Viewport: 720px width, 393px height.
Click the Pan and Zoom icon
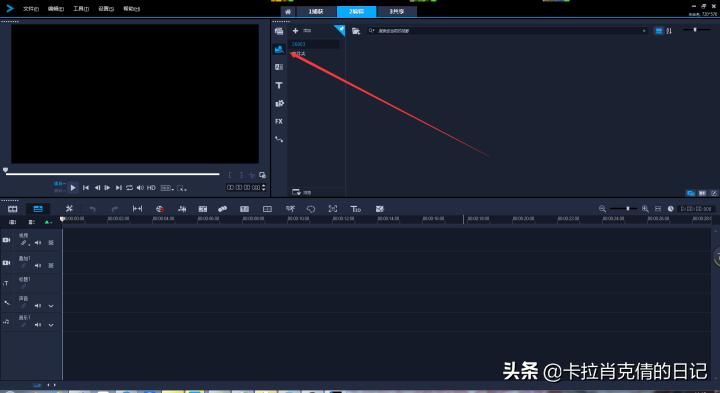333,209
